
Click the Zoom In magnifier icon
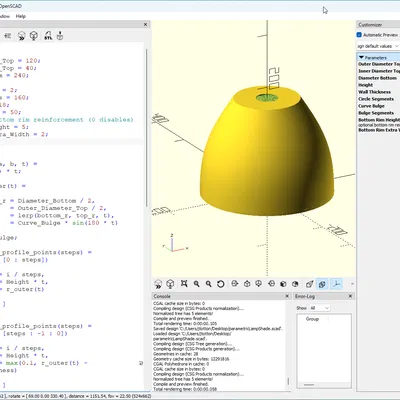(x=197, y=284)
